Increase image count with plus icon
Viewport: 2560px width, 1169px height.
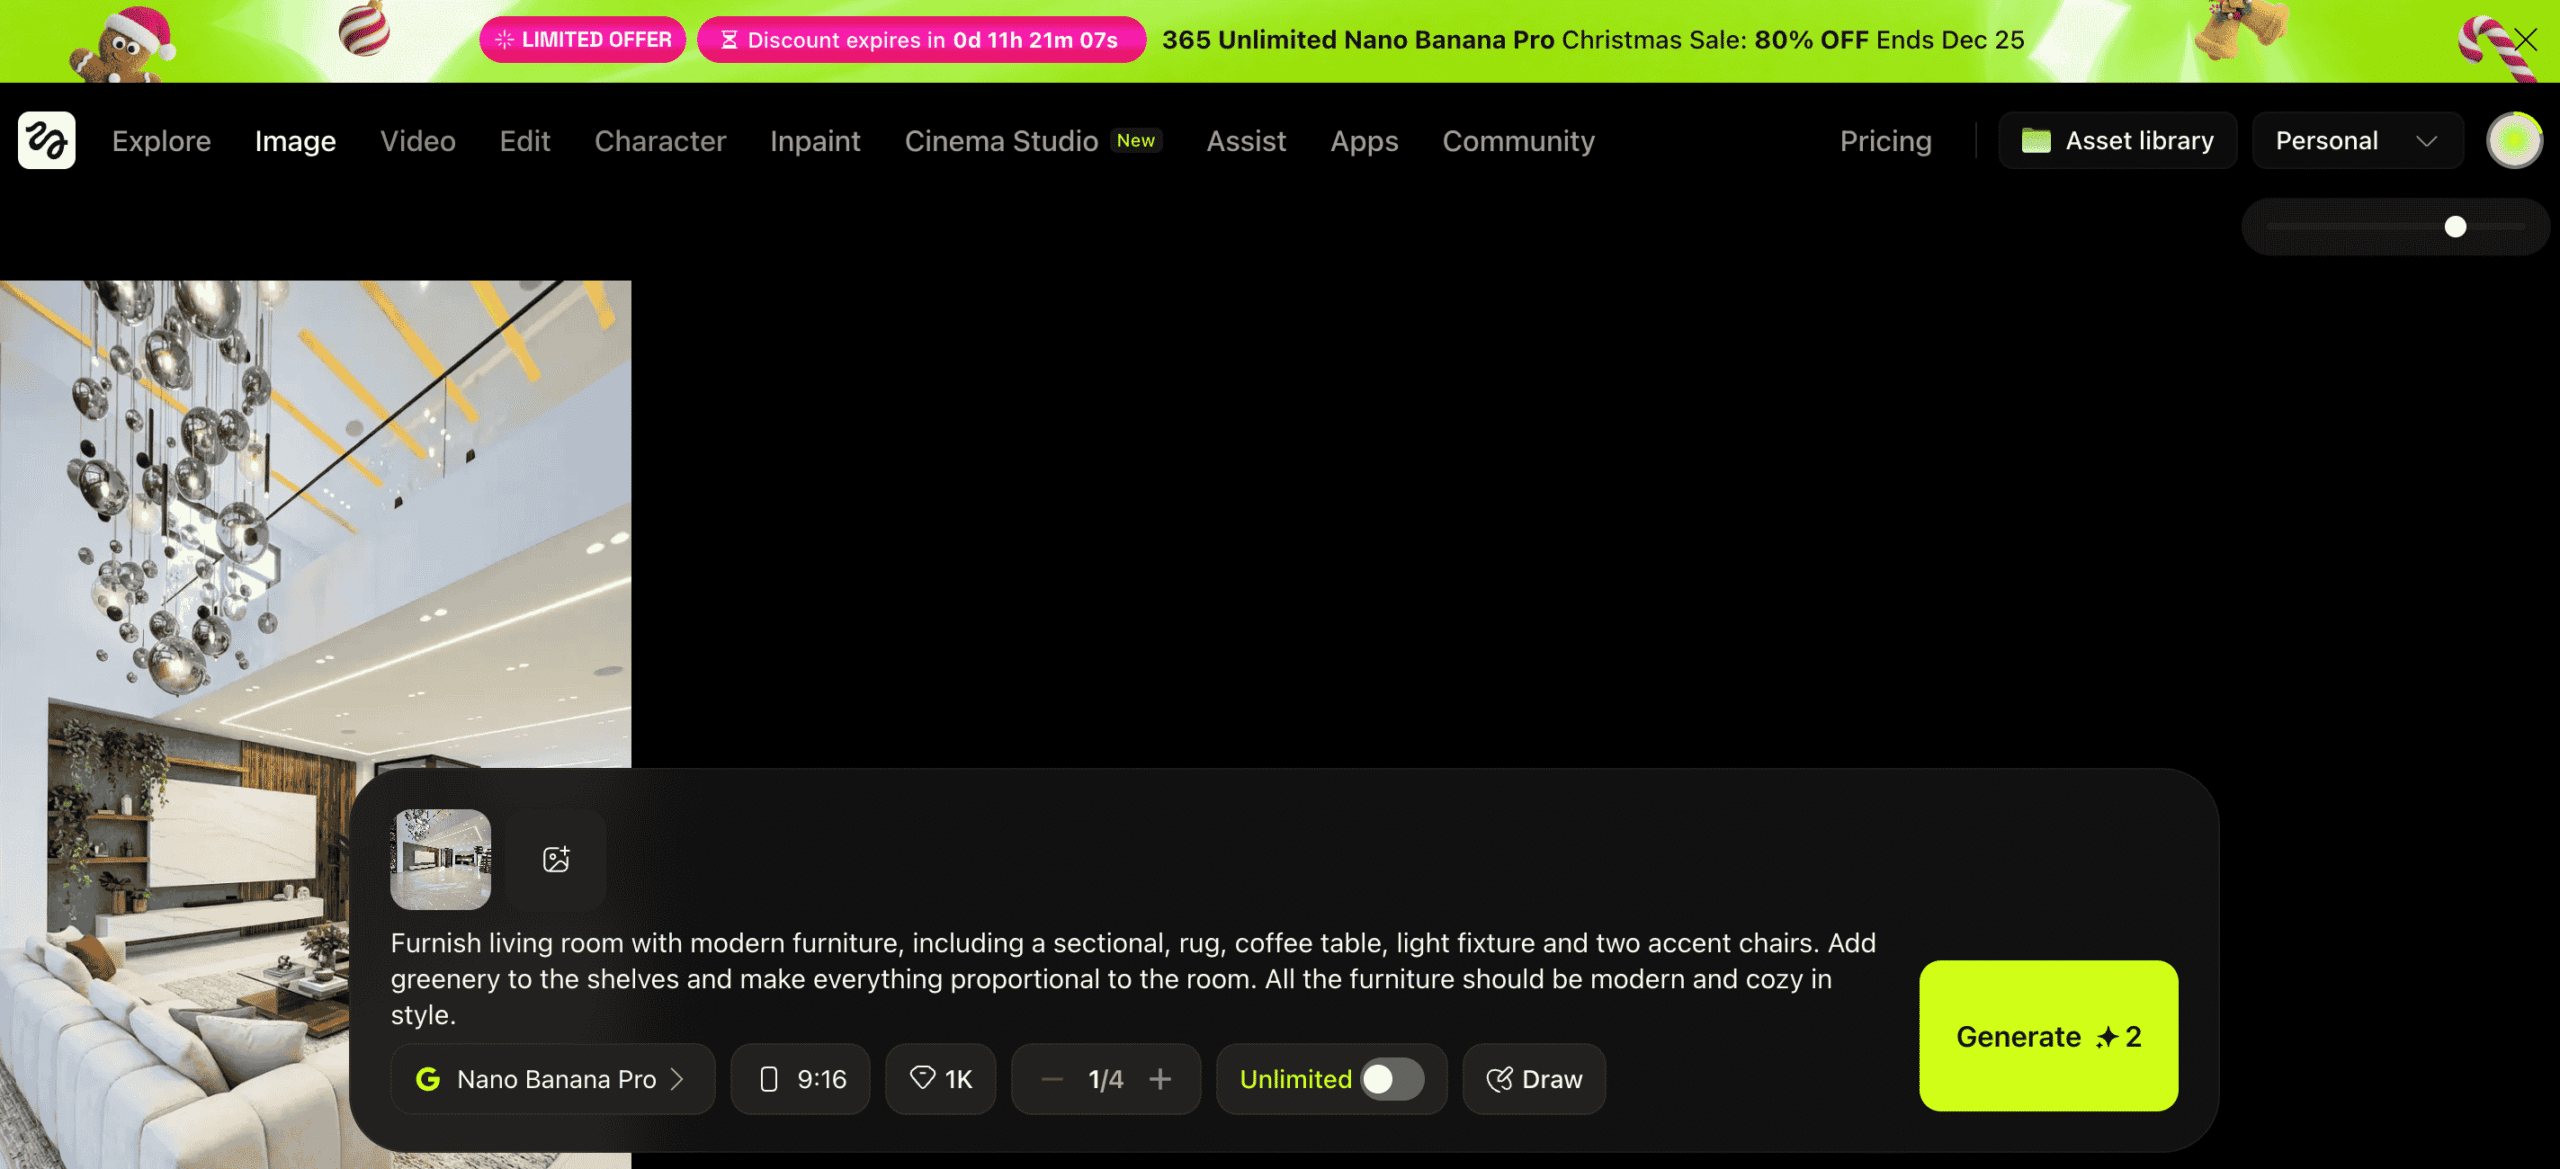tap(1160, 1079)
